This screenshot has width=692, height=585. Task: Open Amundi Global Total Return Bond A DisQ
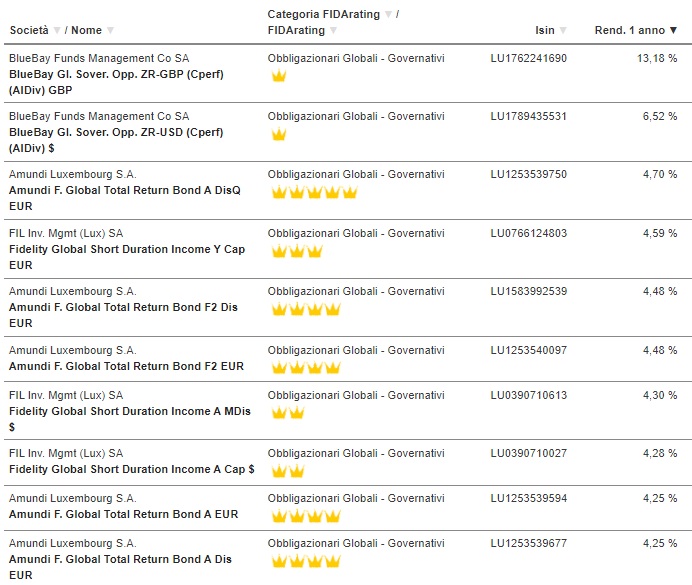(125, 198)
